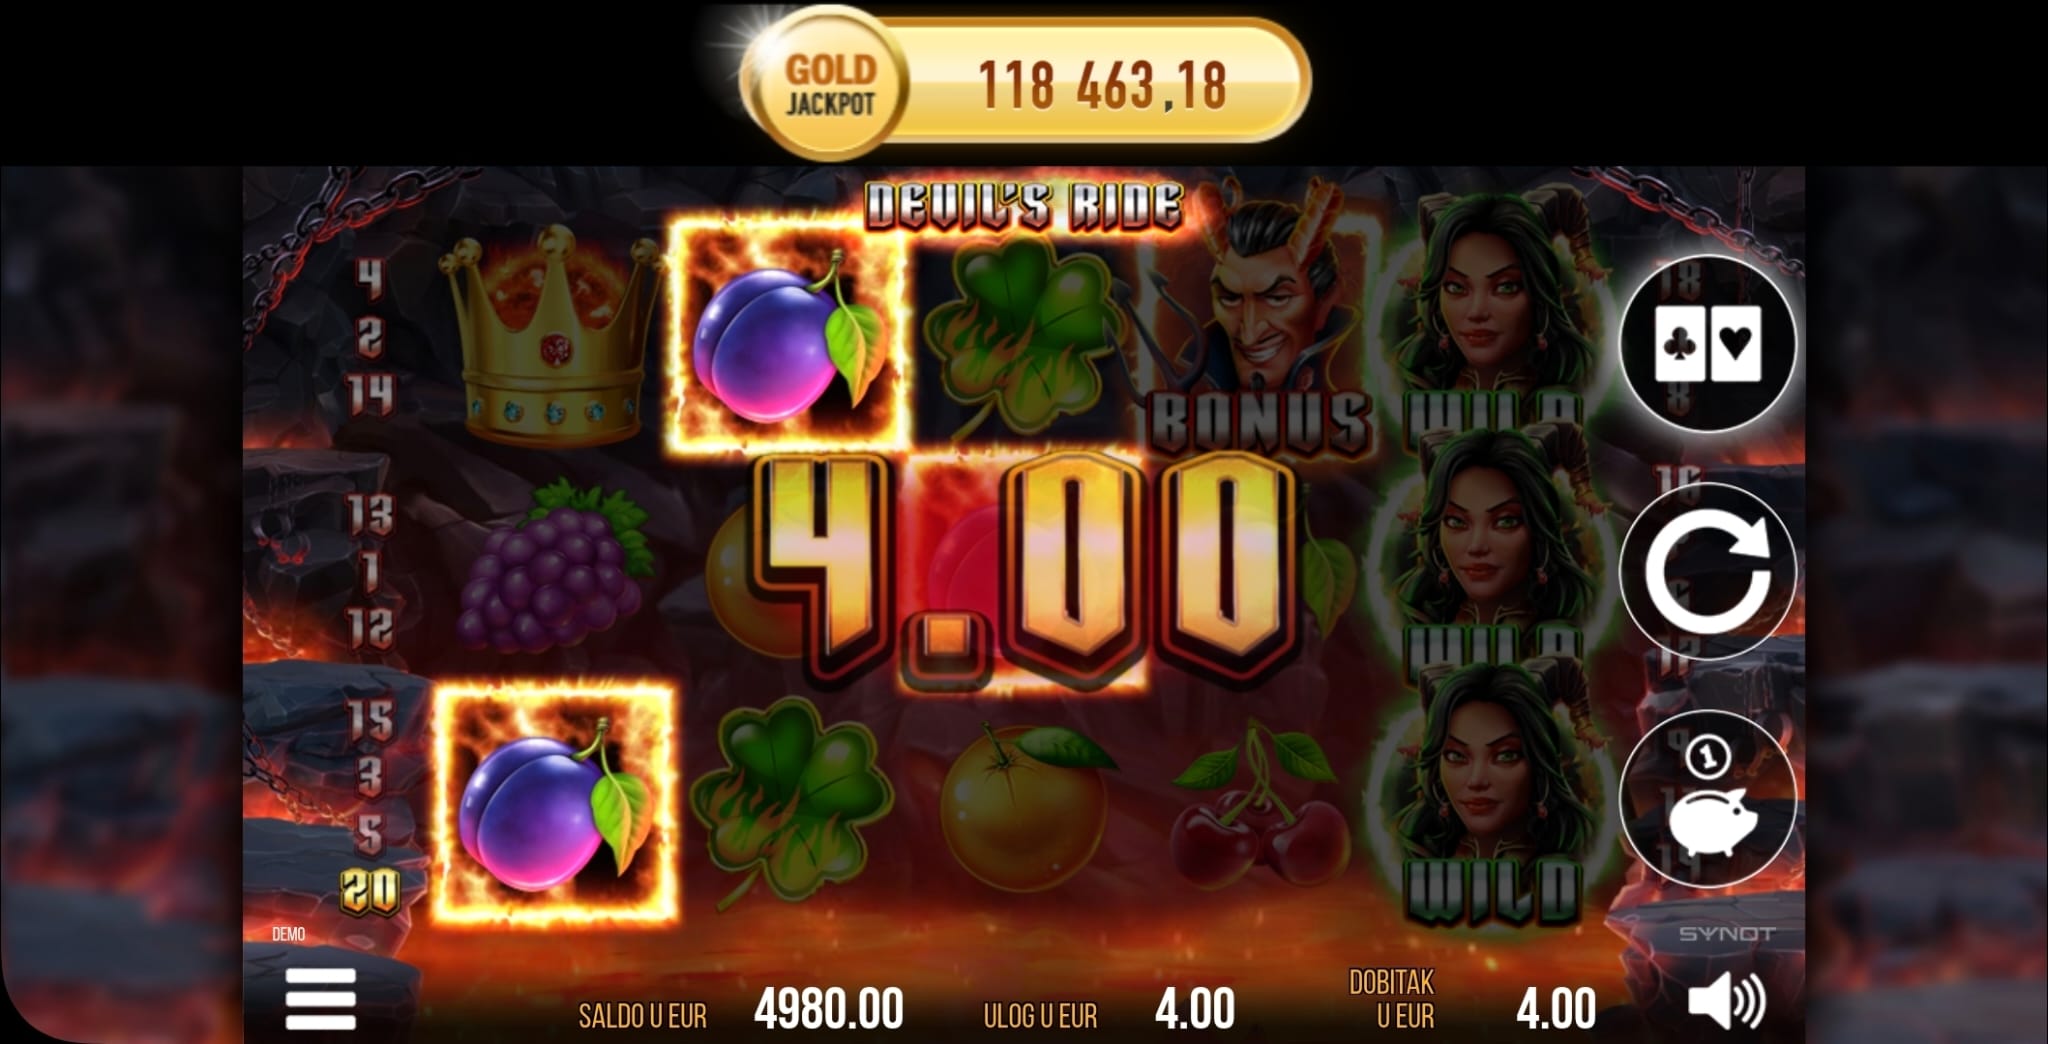The height and width of the screenshot is (1044, 2048).
Task: Select the highlighted plum on bottom row
Action: click(554, 802)
